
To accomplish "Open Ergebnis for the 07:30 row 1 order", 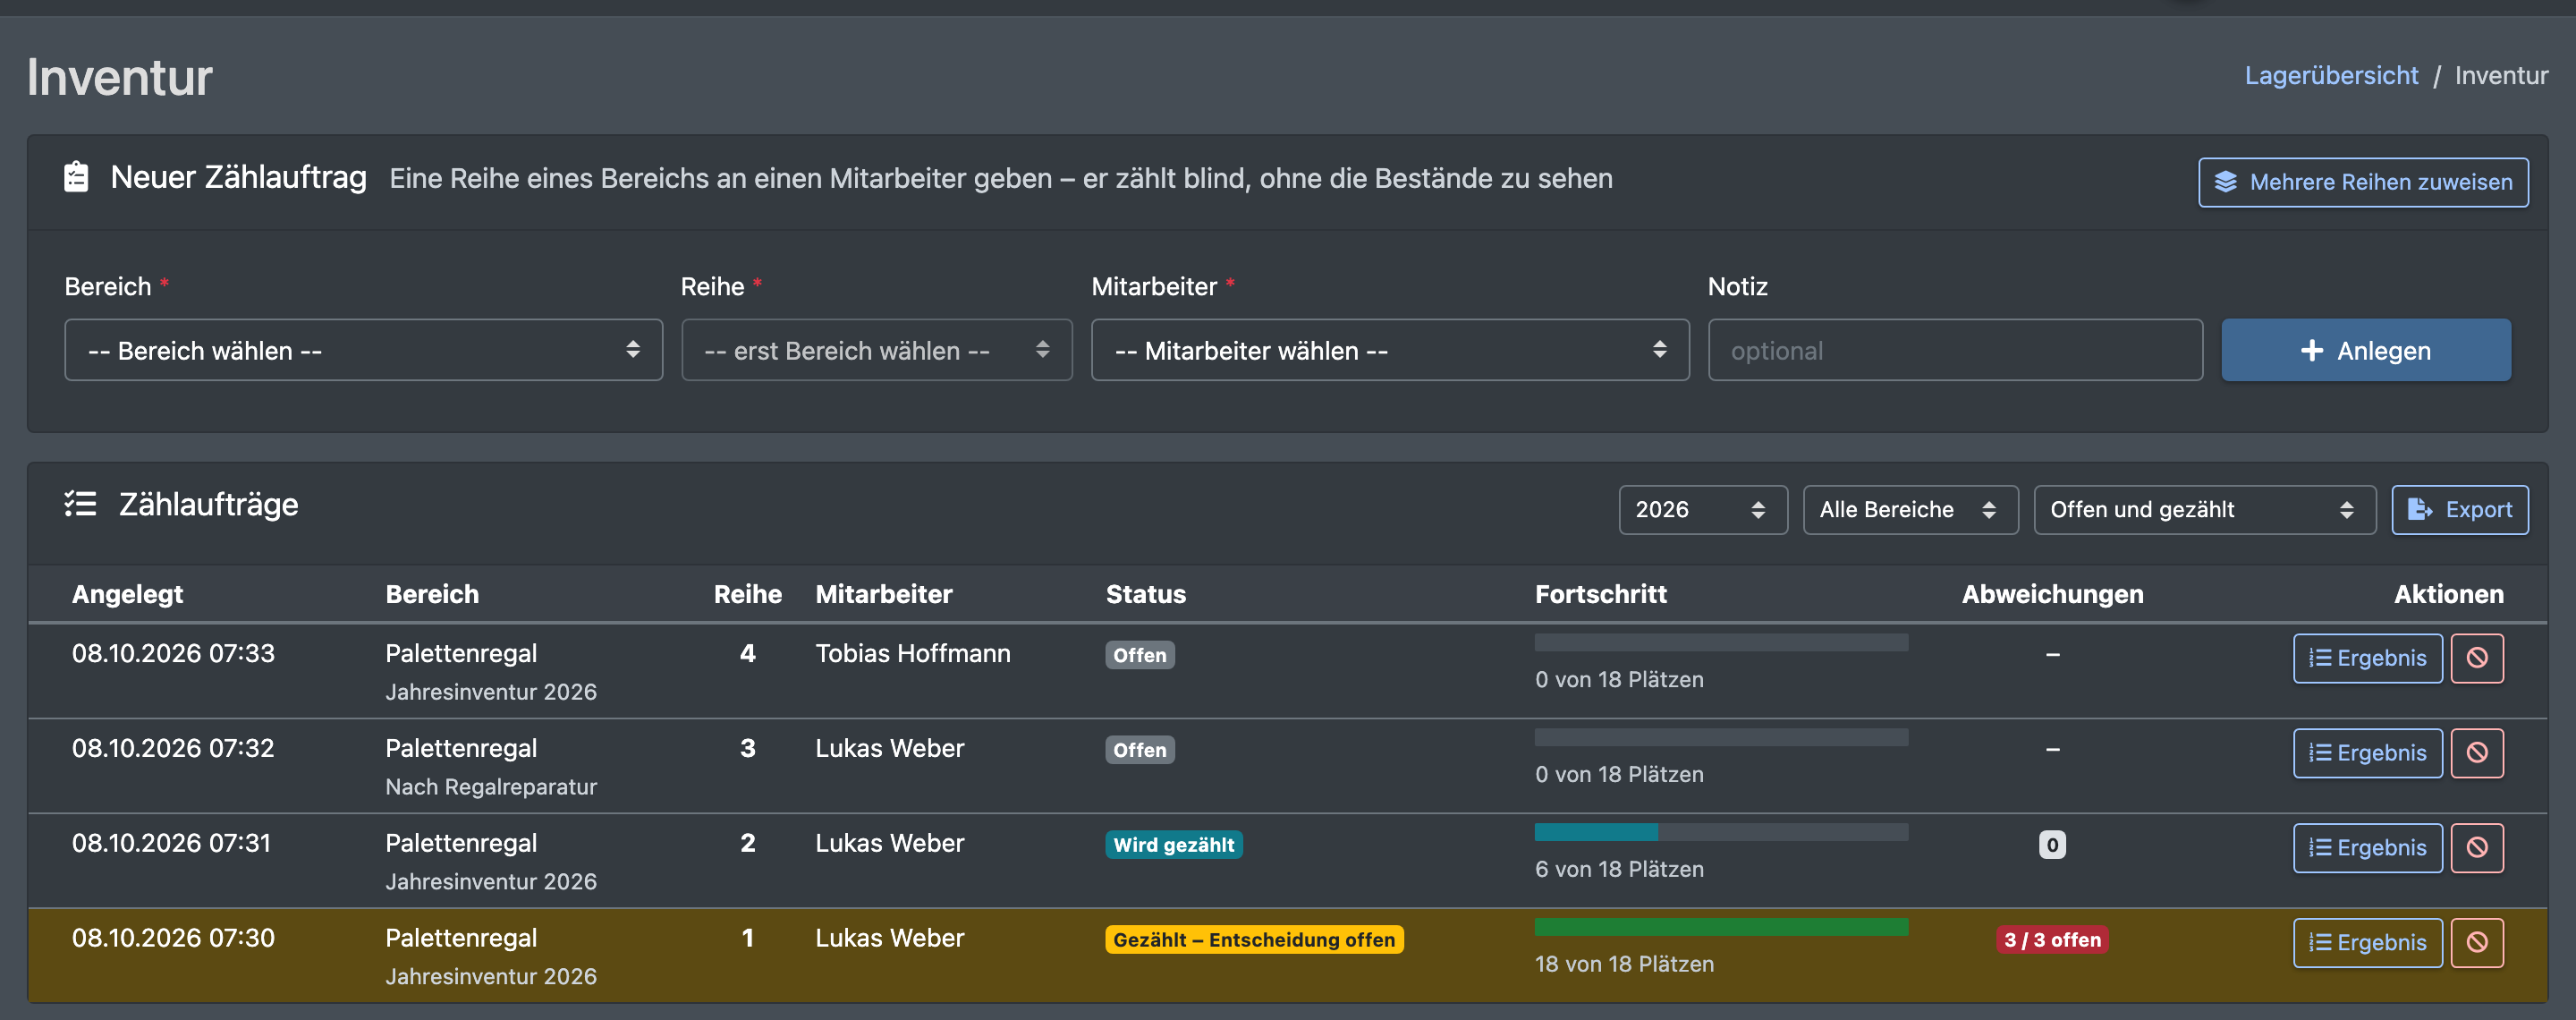I will pyautogui.click(x=2367, y=943).
